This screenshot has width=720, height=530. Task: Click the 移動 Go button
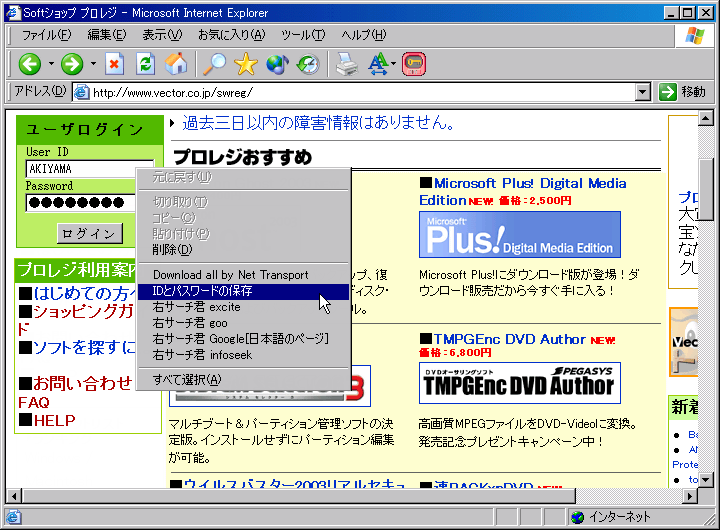(682, 92)
